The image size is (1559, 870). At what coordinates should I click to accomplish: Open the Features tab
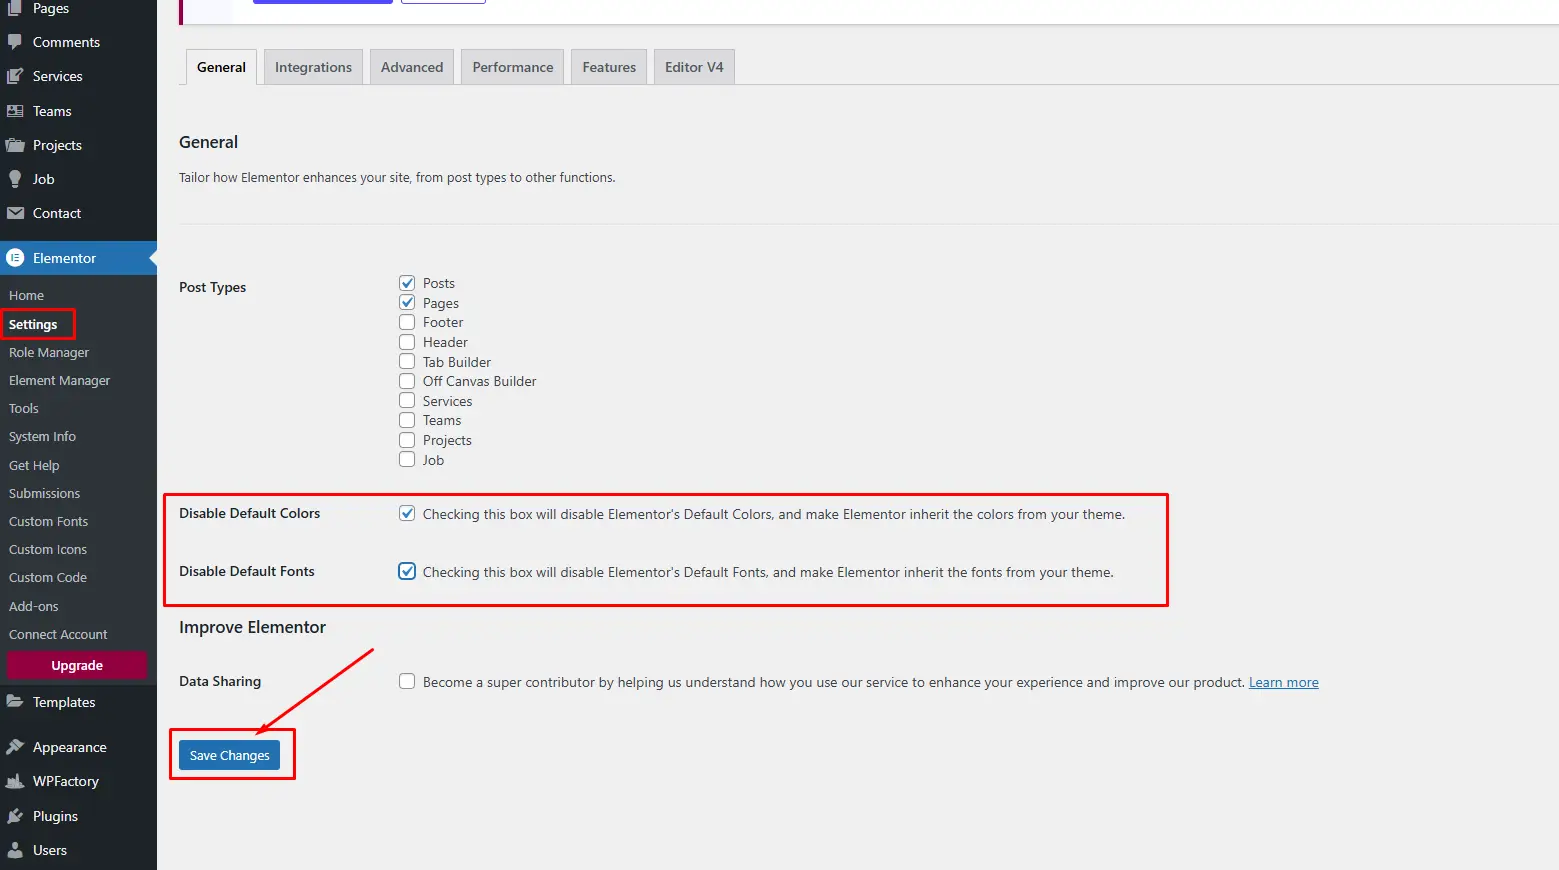point(609,67)
